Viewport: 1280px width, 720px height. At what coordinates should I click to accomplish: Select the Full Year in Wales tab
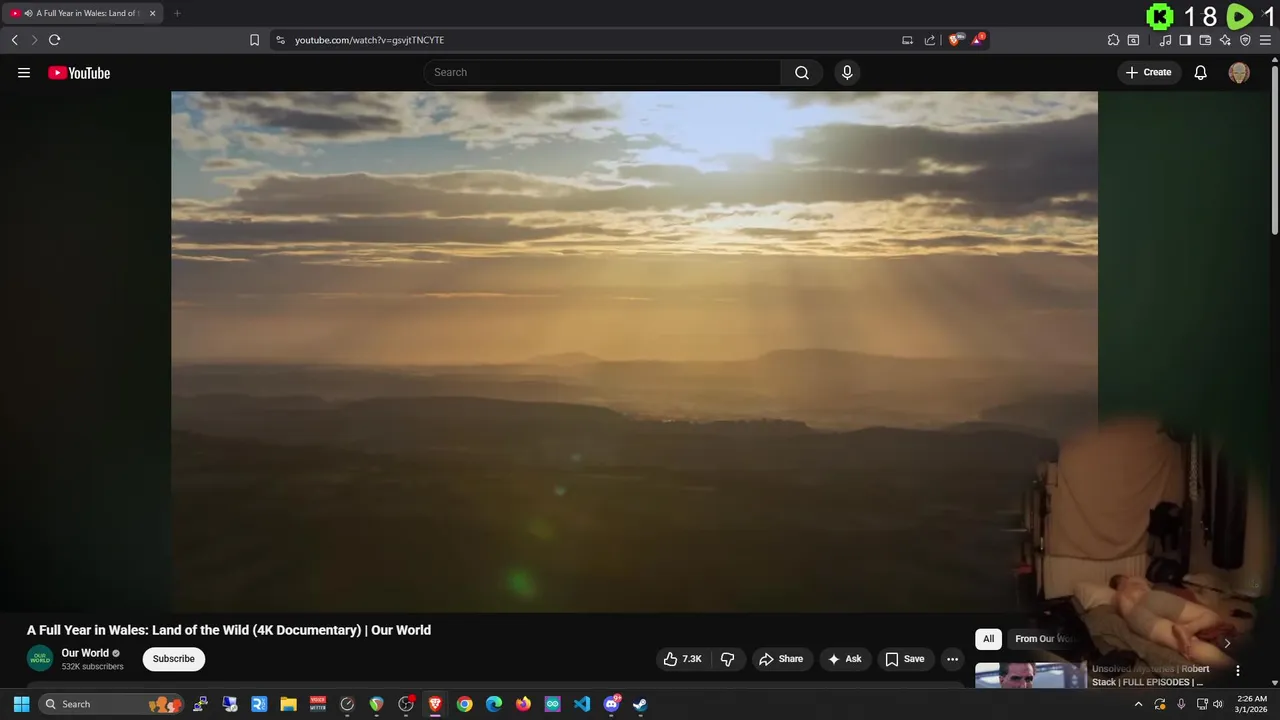[x=84, y=13]
